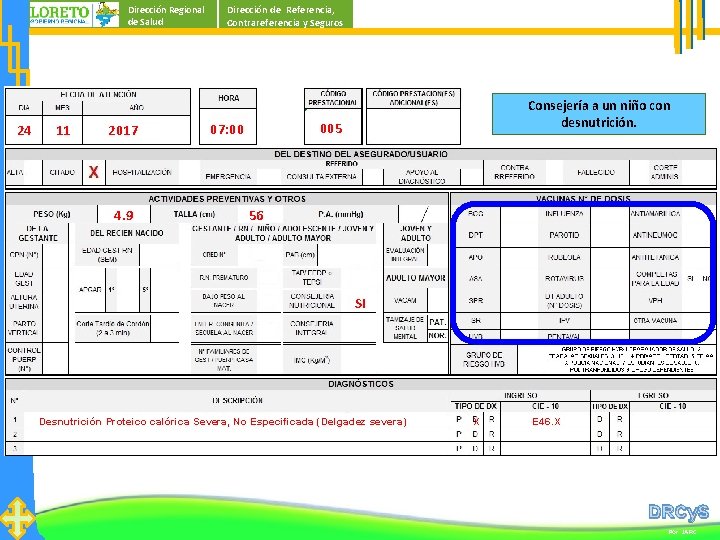This screenshot has height=540, width=720.
Task: Click the Código Prestacional value 005
Action: click(x=332, y=129)
